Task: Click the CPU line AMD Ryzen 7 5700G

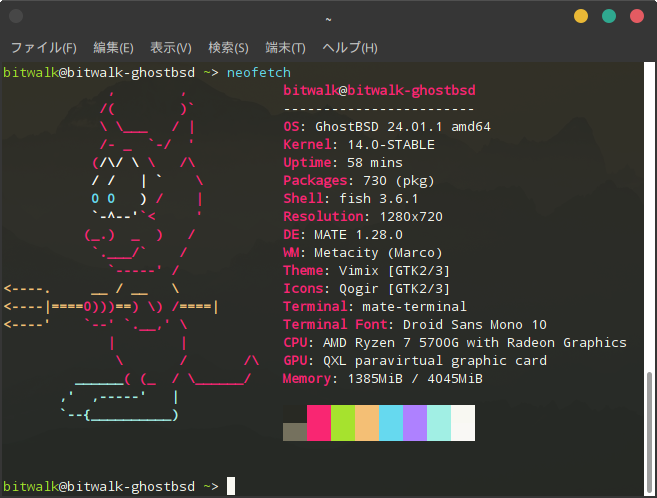Action: pyautogui.click(x=455, y=343)
